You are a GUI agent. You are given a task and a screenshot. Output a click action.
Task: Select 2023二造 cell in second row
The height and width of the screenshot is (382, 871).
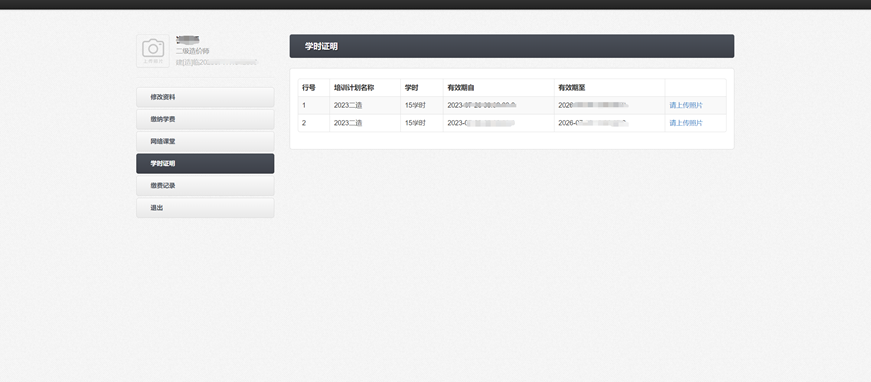(x=348, y=123)
